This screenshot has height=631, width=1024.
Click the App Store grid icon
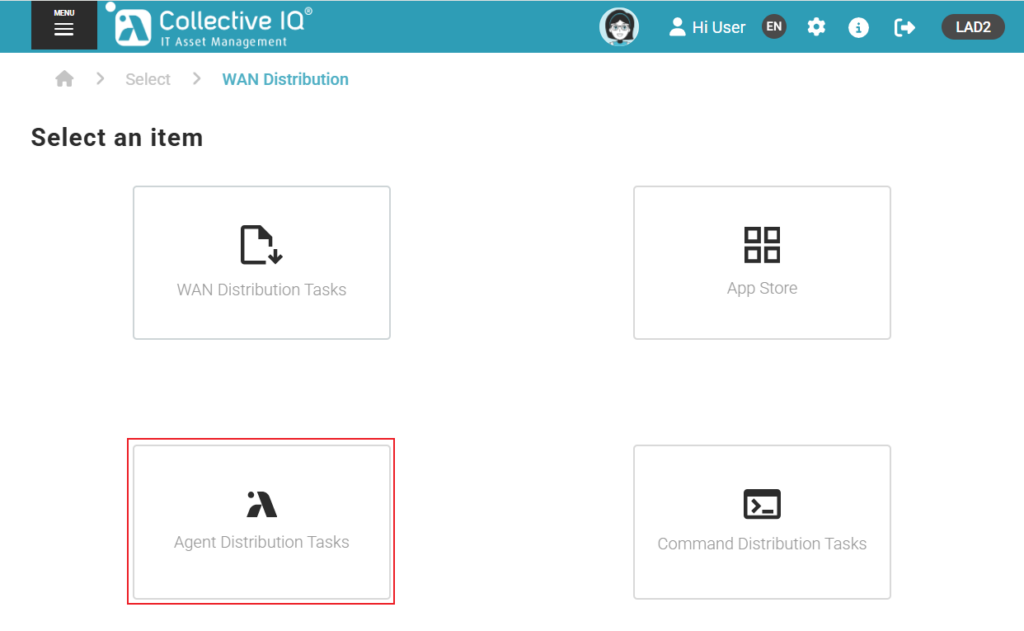tap(762, 245)
